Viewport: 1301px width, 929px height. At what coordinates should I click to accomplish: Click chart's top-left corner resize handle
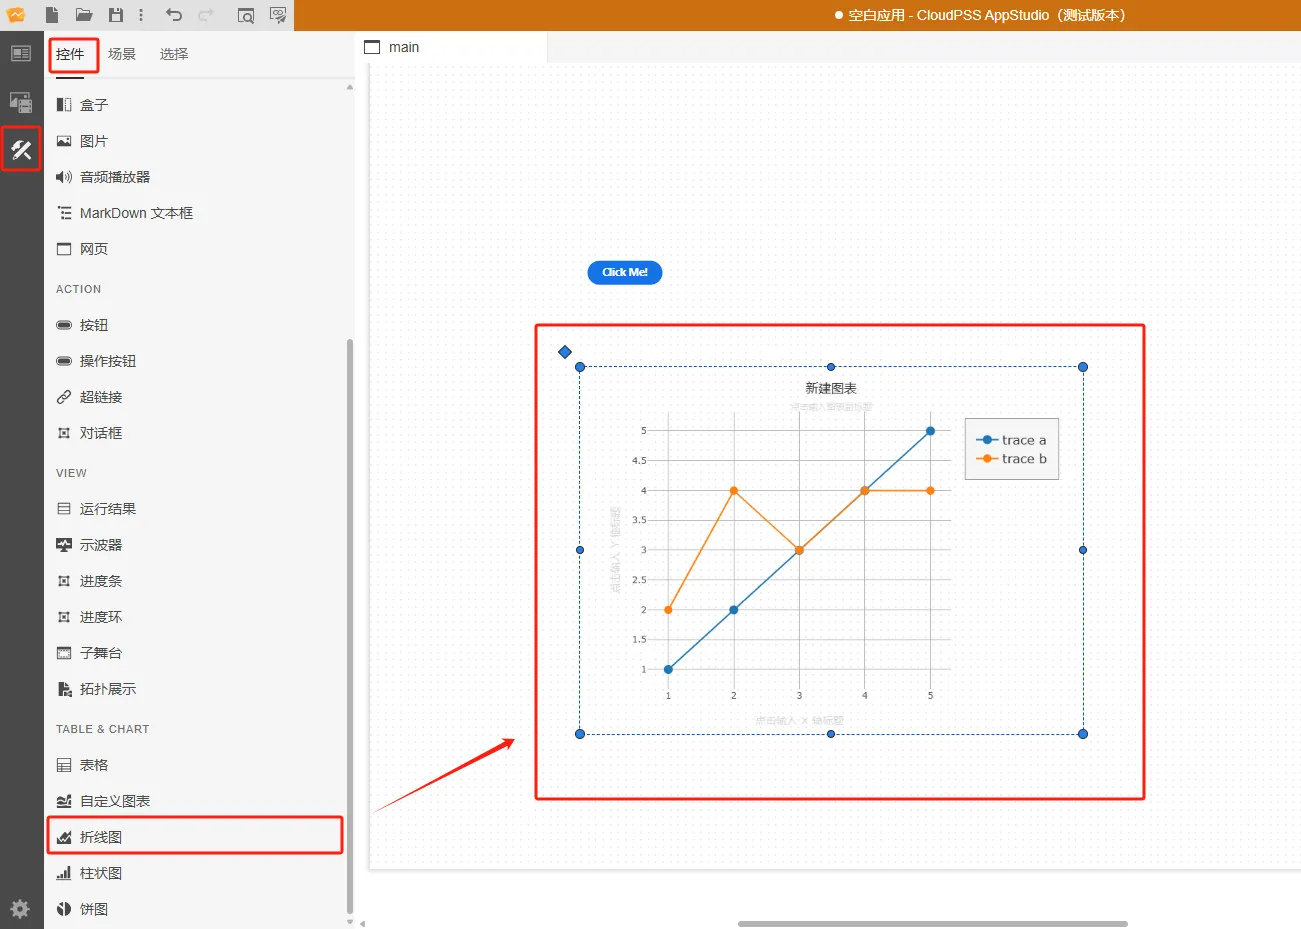(x=580, y=367)
